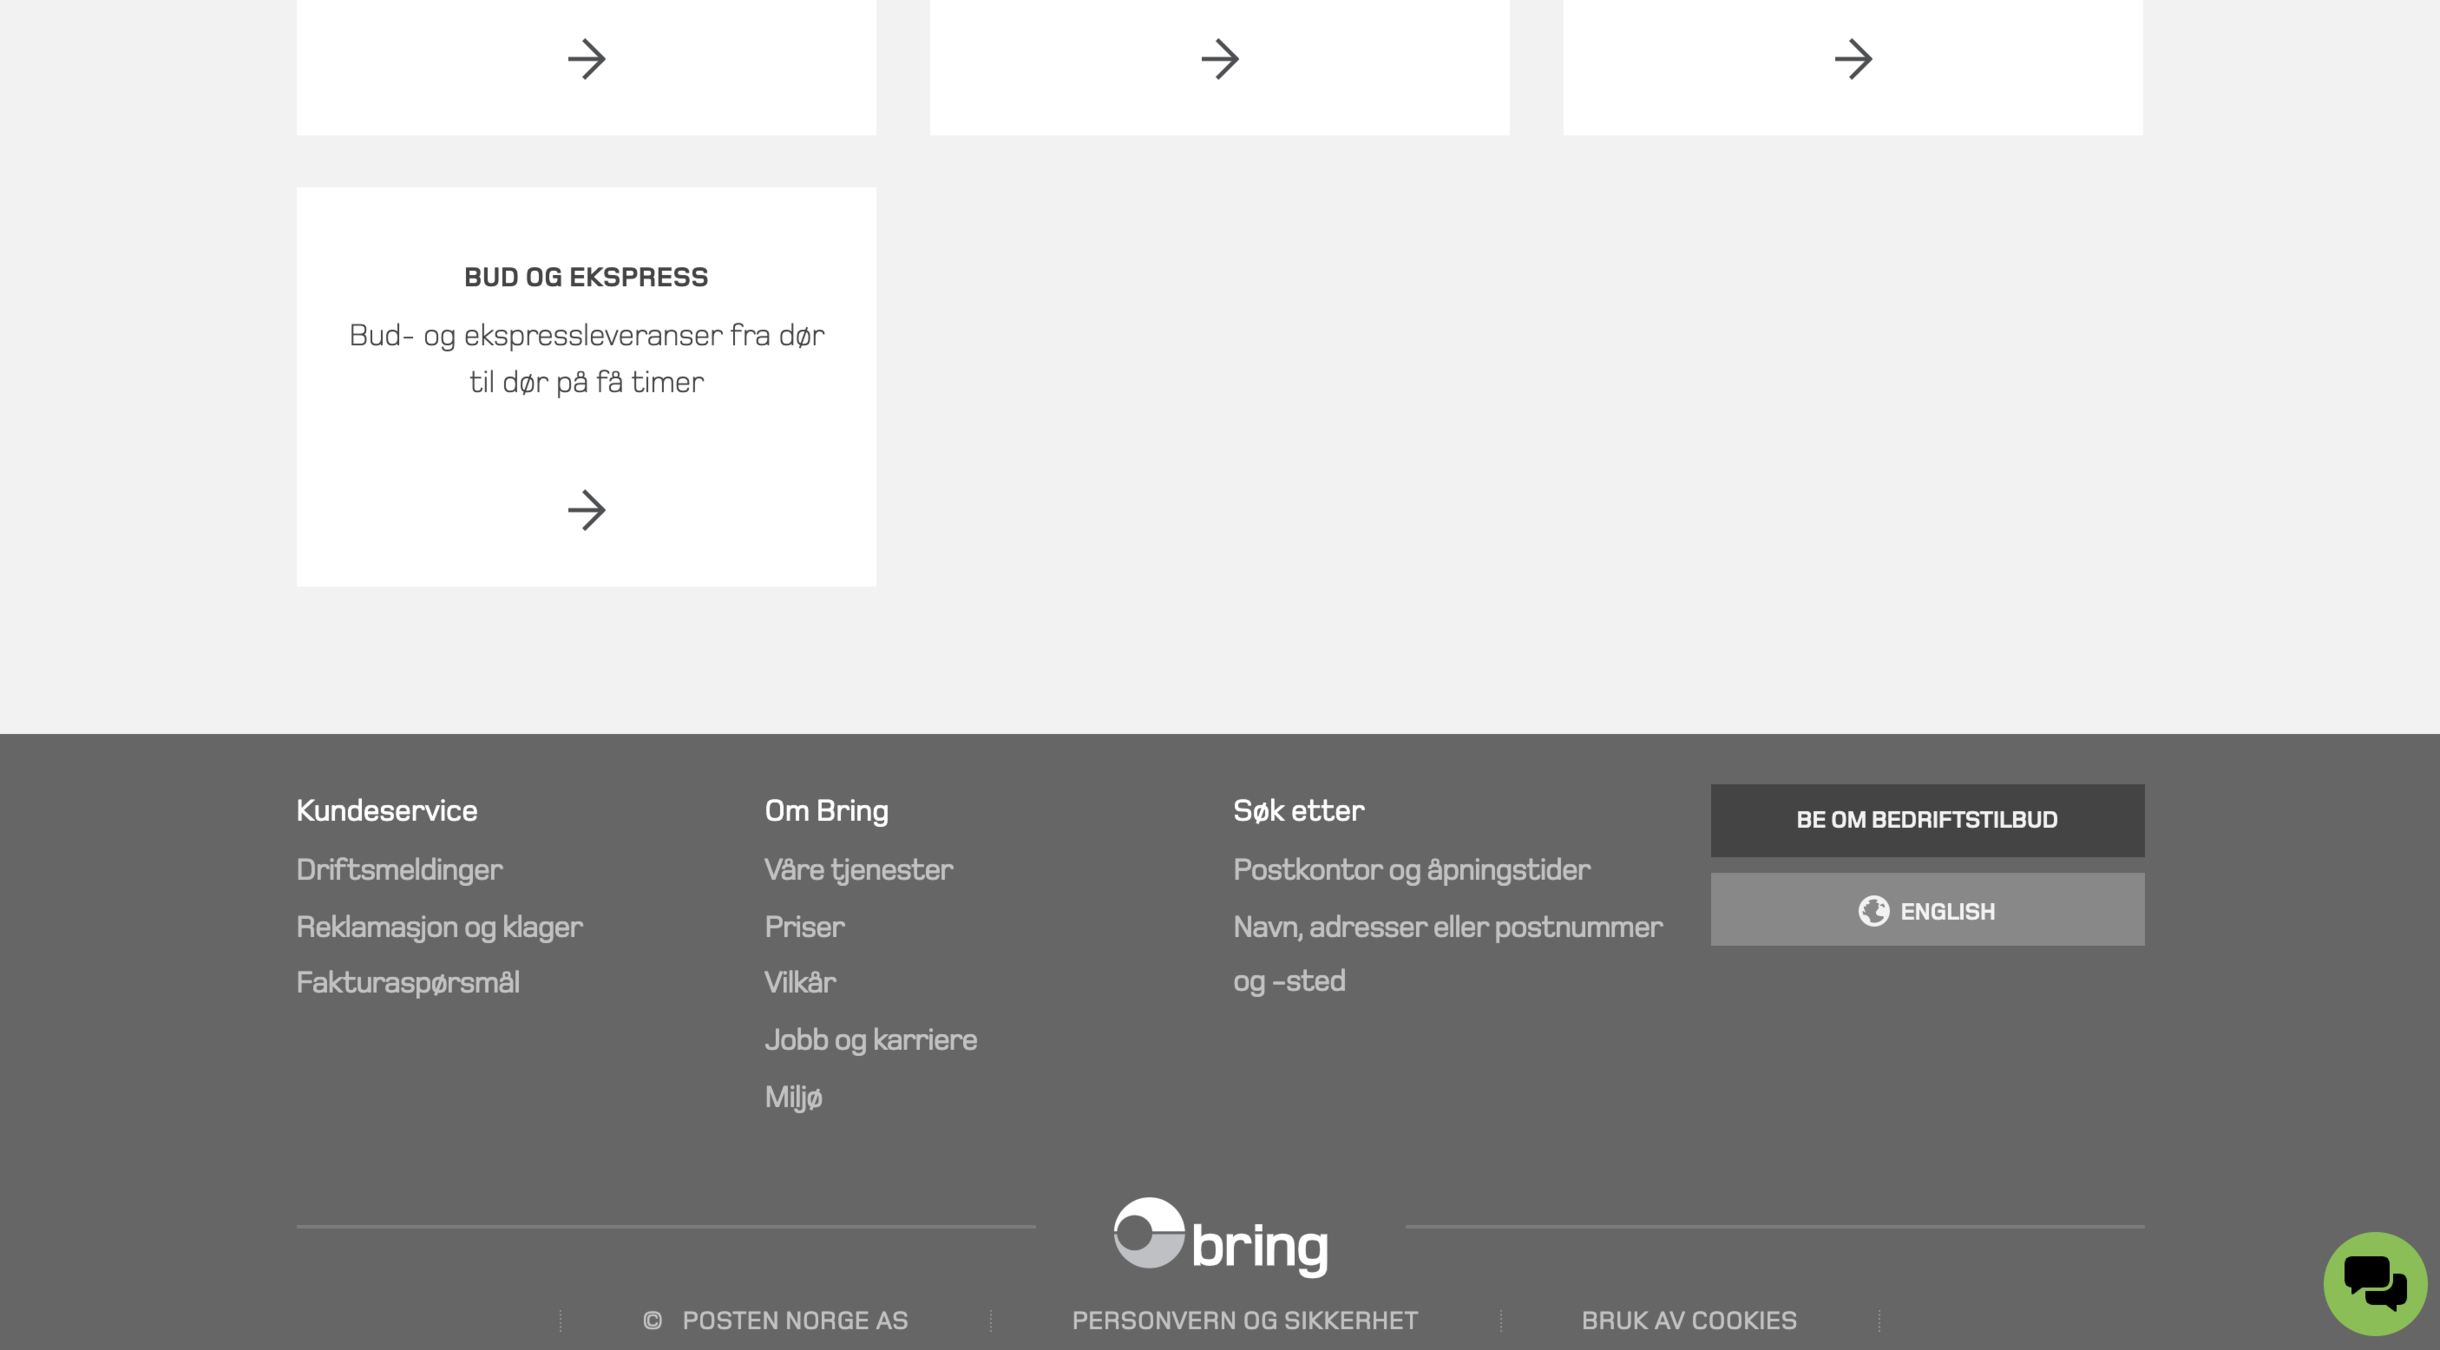The height and width of the screenshot is (1350, 2440).
Task: Open the Bud og Ekspress card title
Action: pos(586,277)
